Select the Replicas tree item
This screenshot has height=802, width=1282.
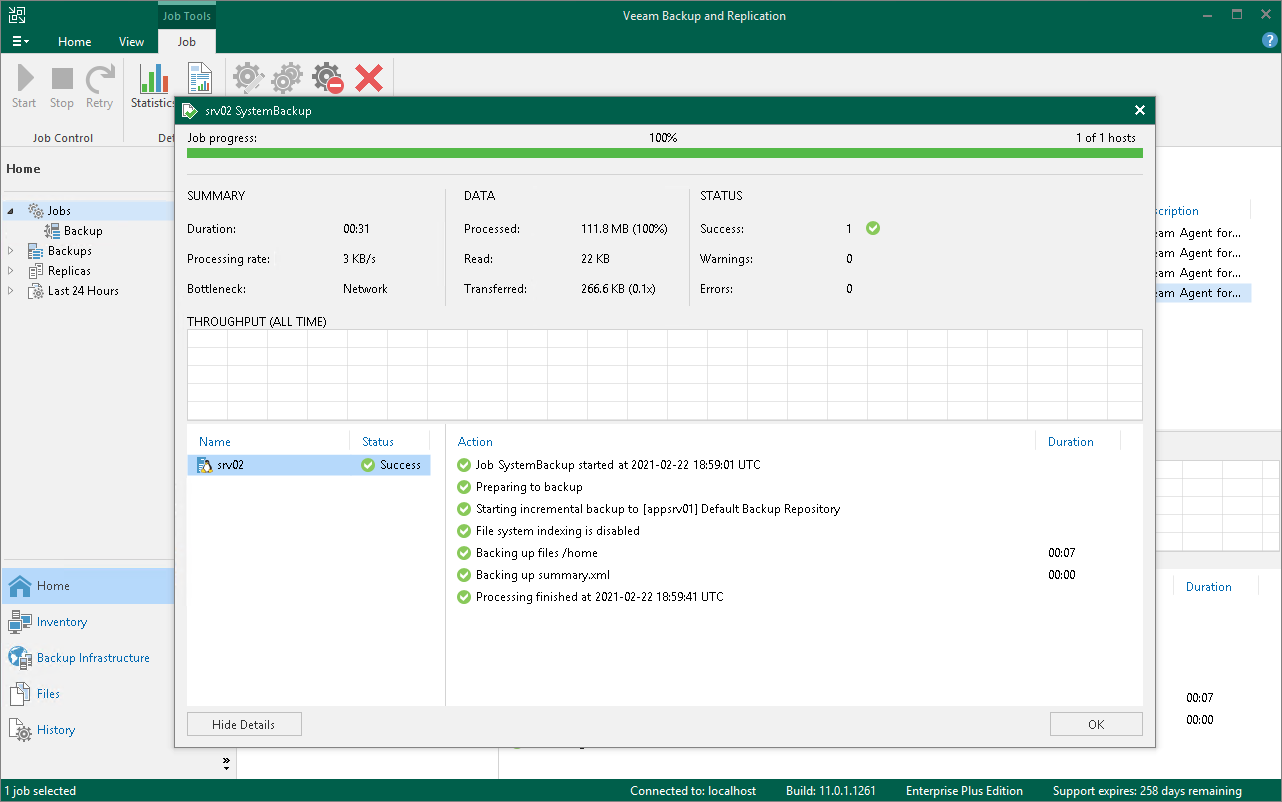(69, 271)
